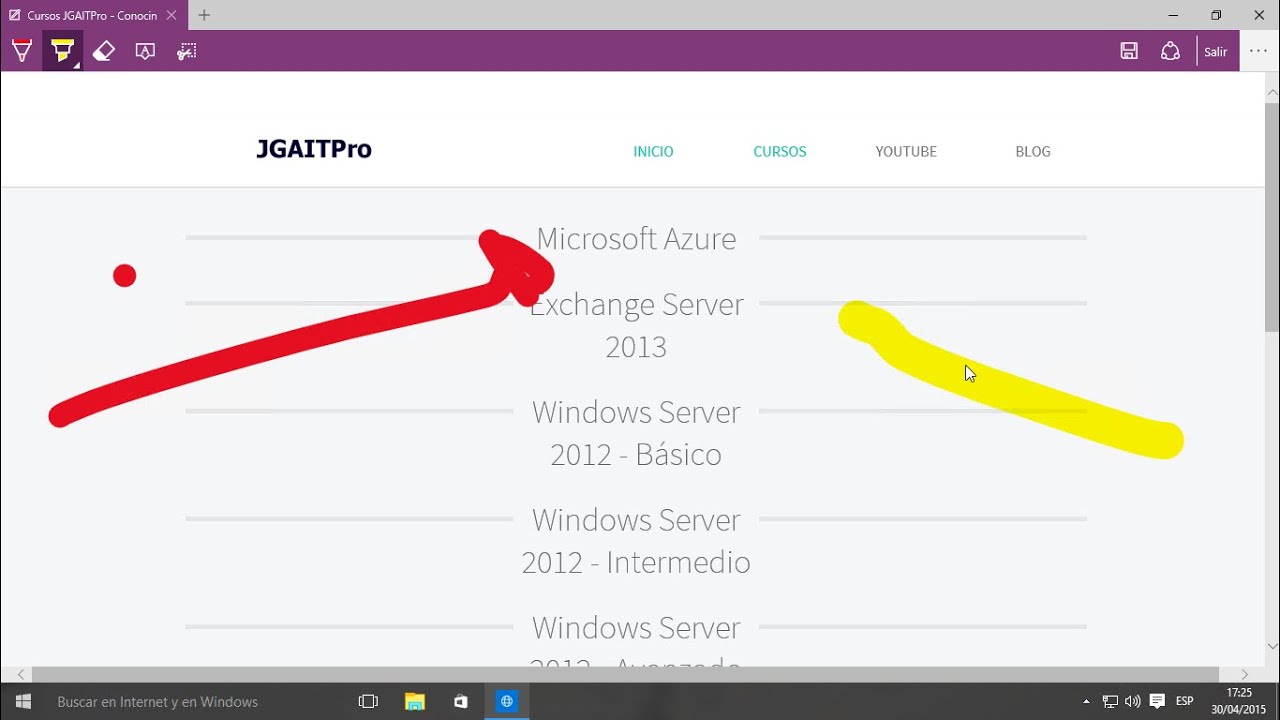Click the JGAITPro site logo

pos(314,149)
